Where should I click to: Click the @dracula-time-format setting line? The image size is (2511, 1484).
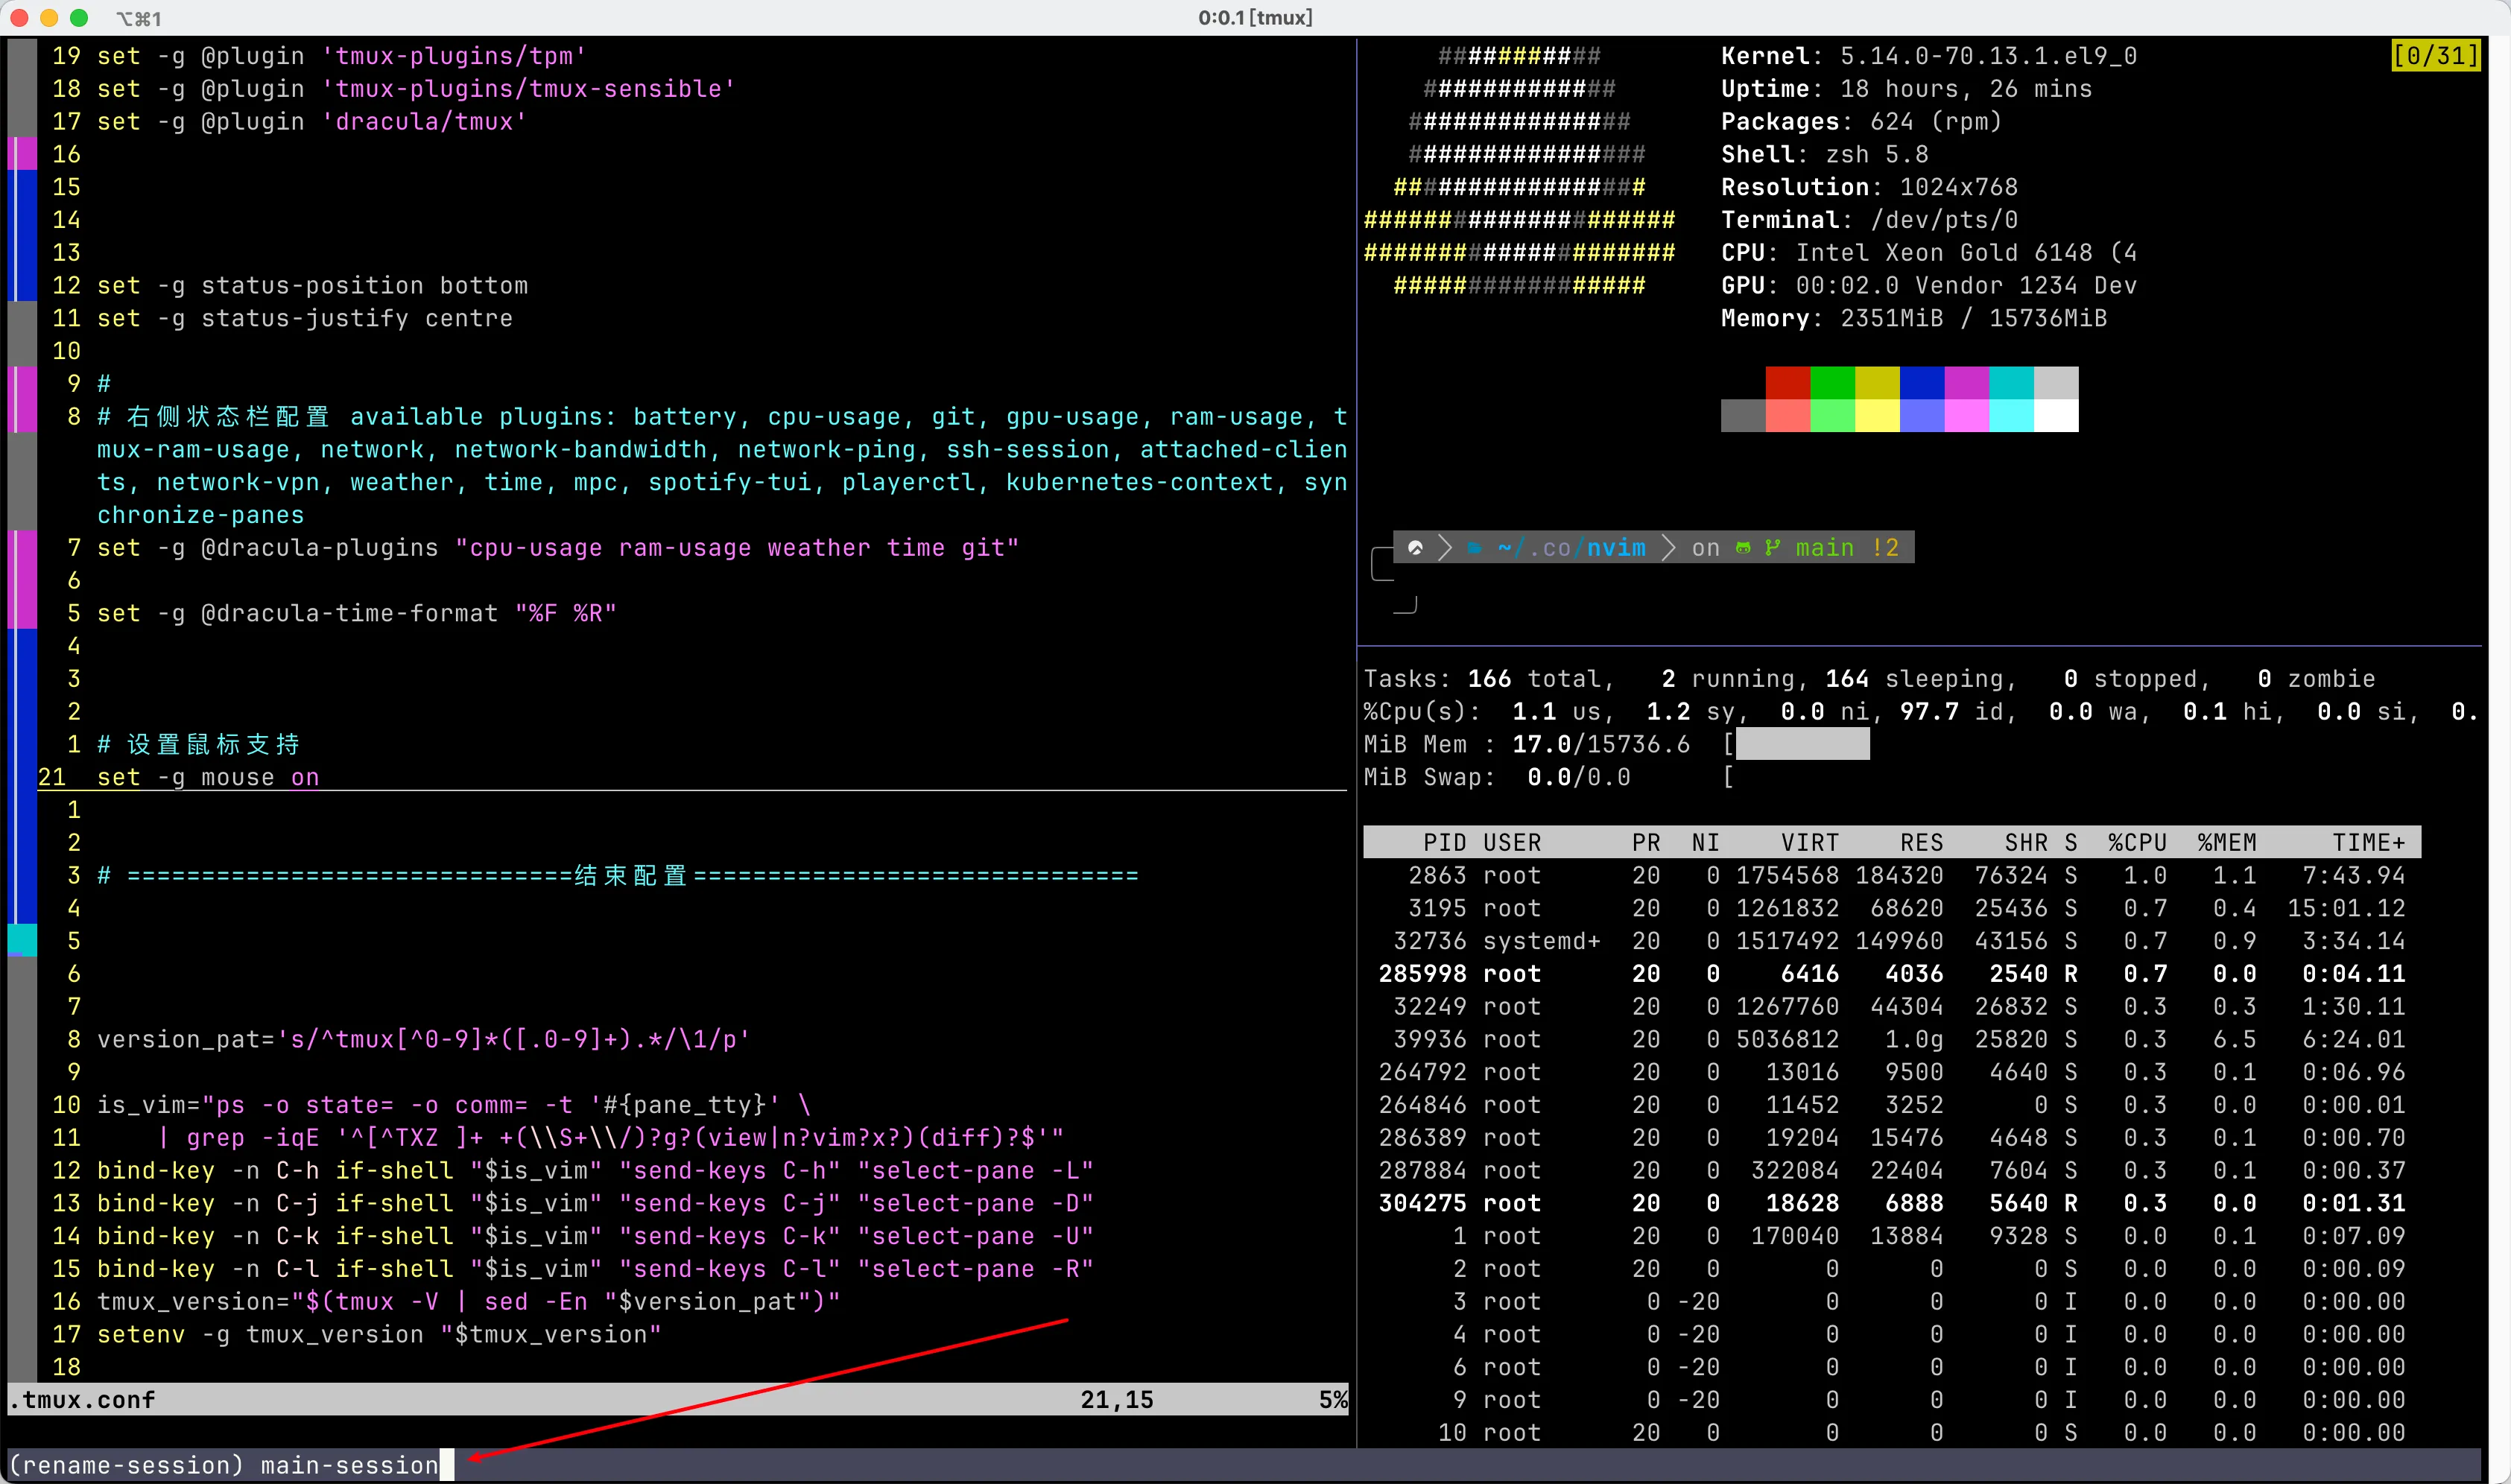pyautogui.click(x=357, y=613)
